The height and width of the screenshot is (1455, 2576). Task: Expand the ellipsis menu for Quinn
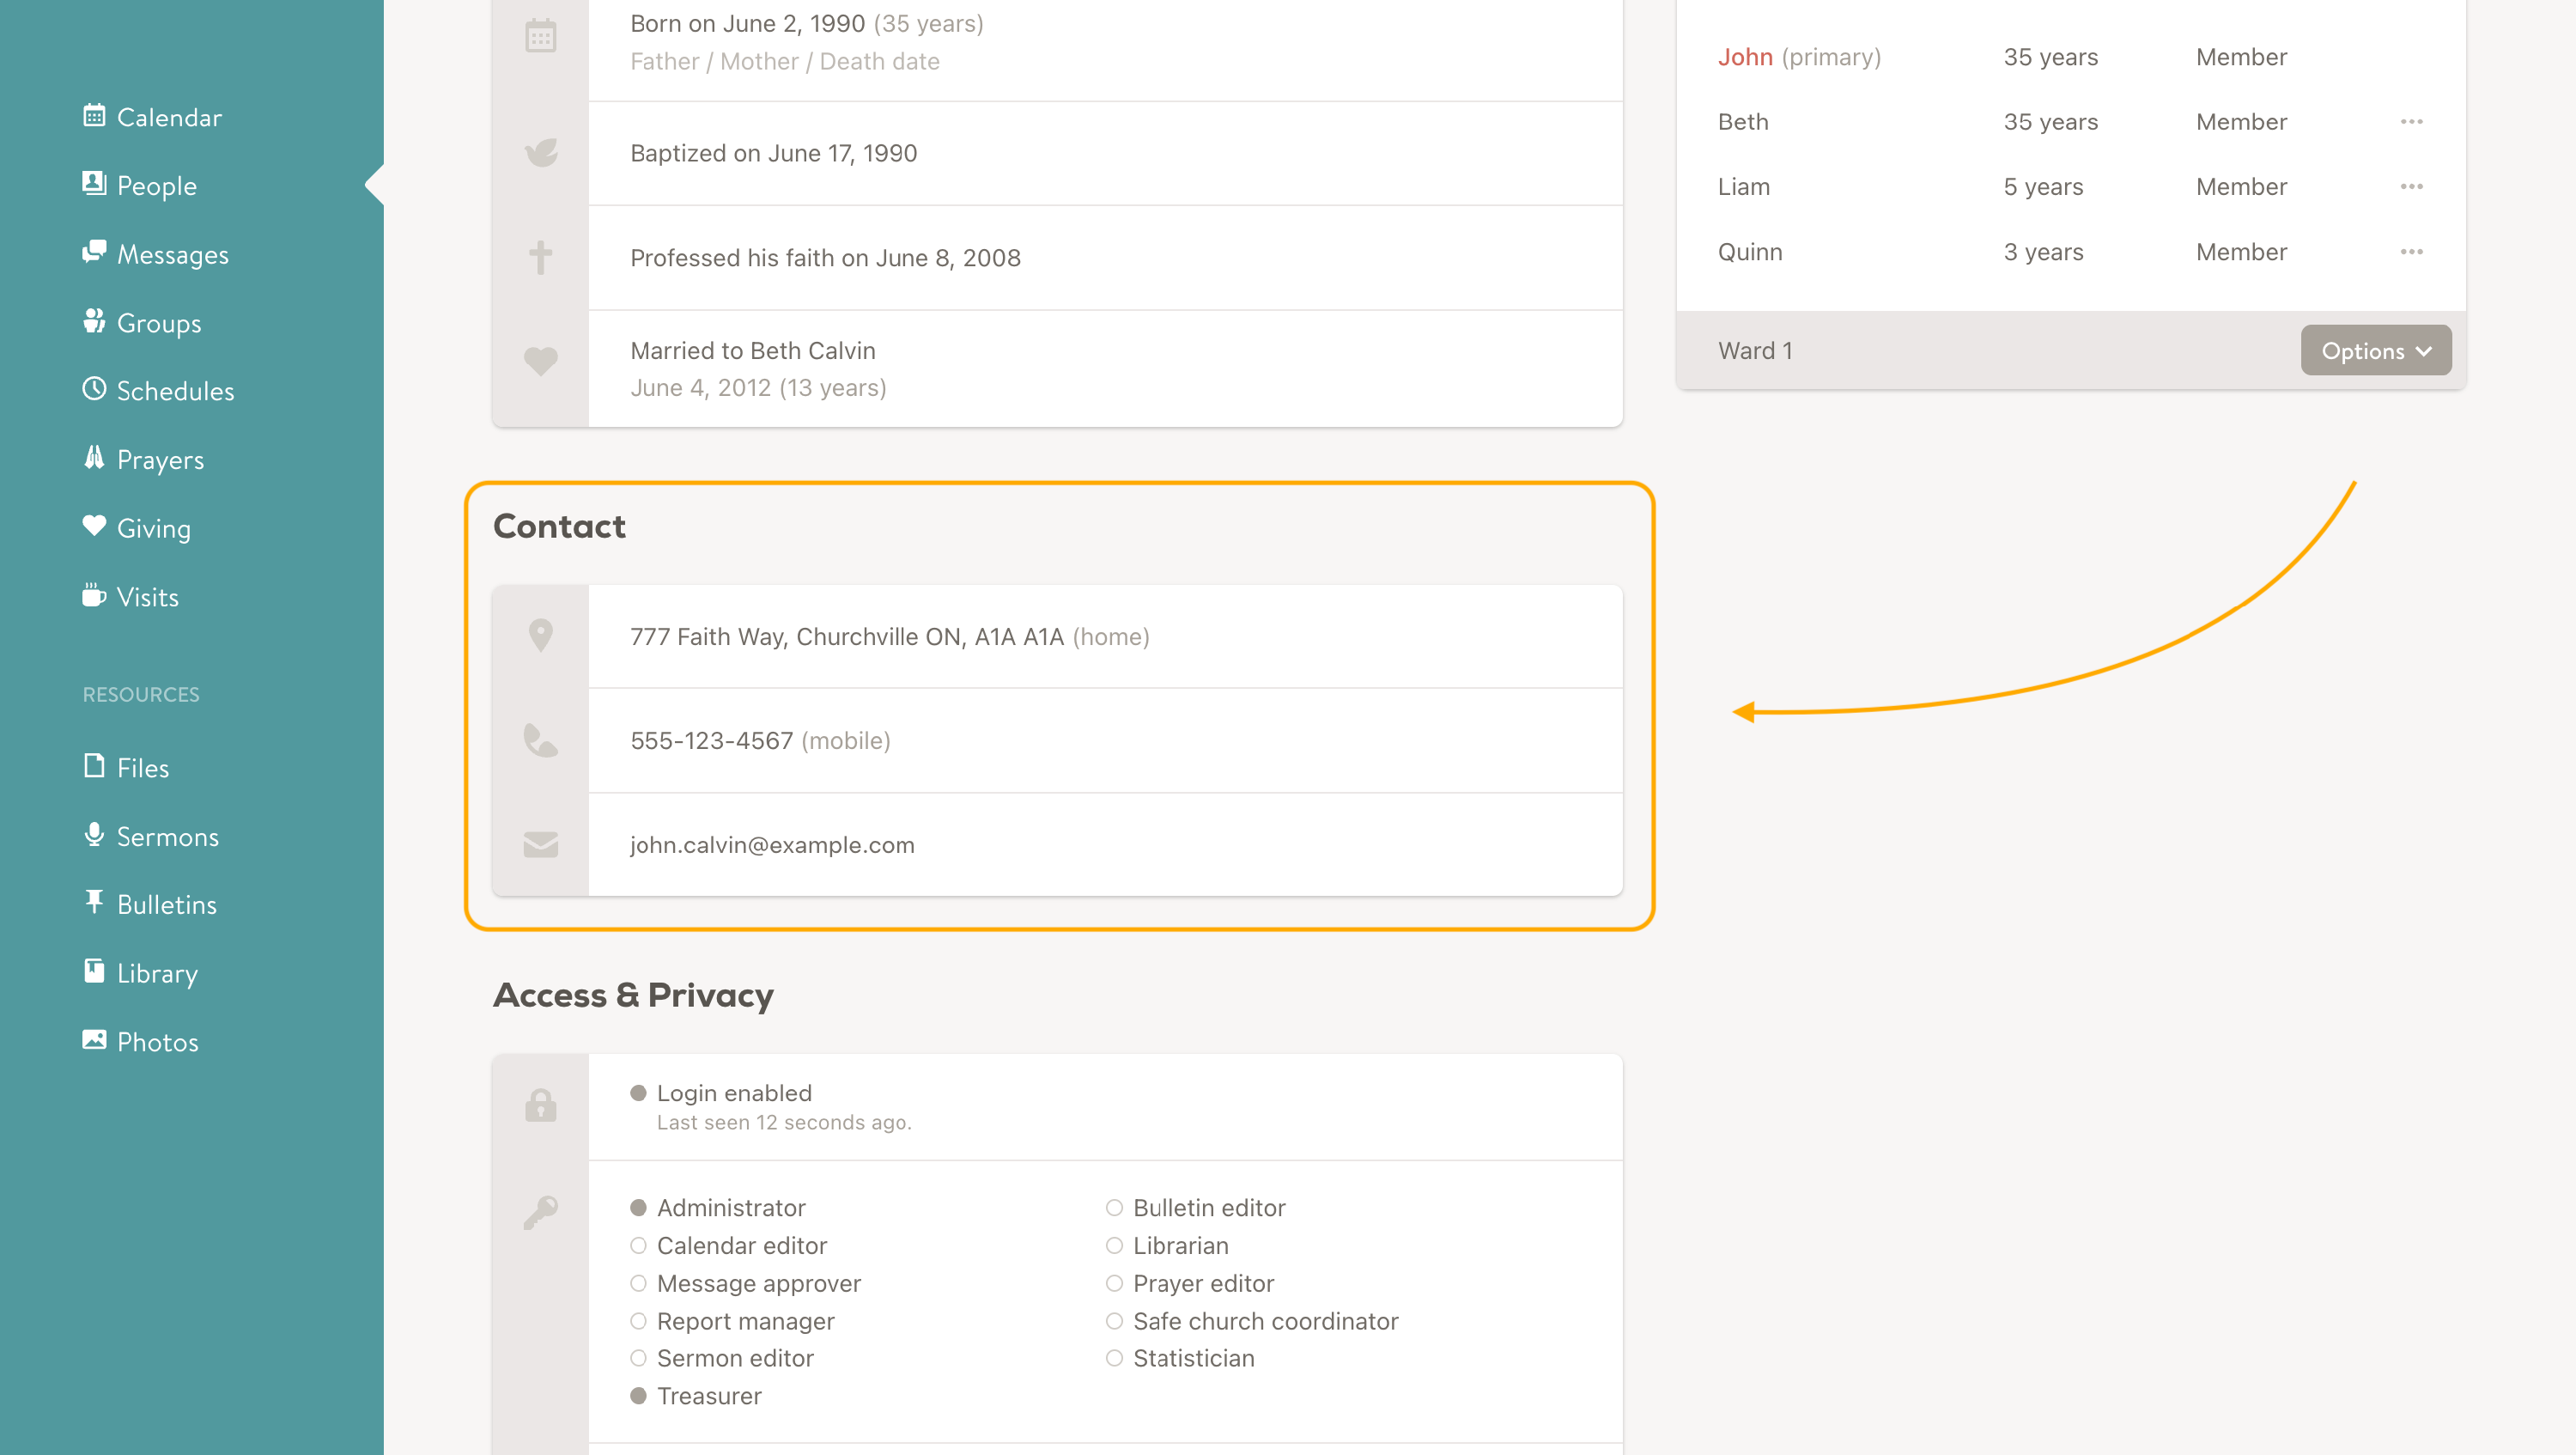pyautogui.click(x=2411, y=252)
